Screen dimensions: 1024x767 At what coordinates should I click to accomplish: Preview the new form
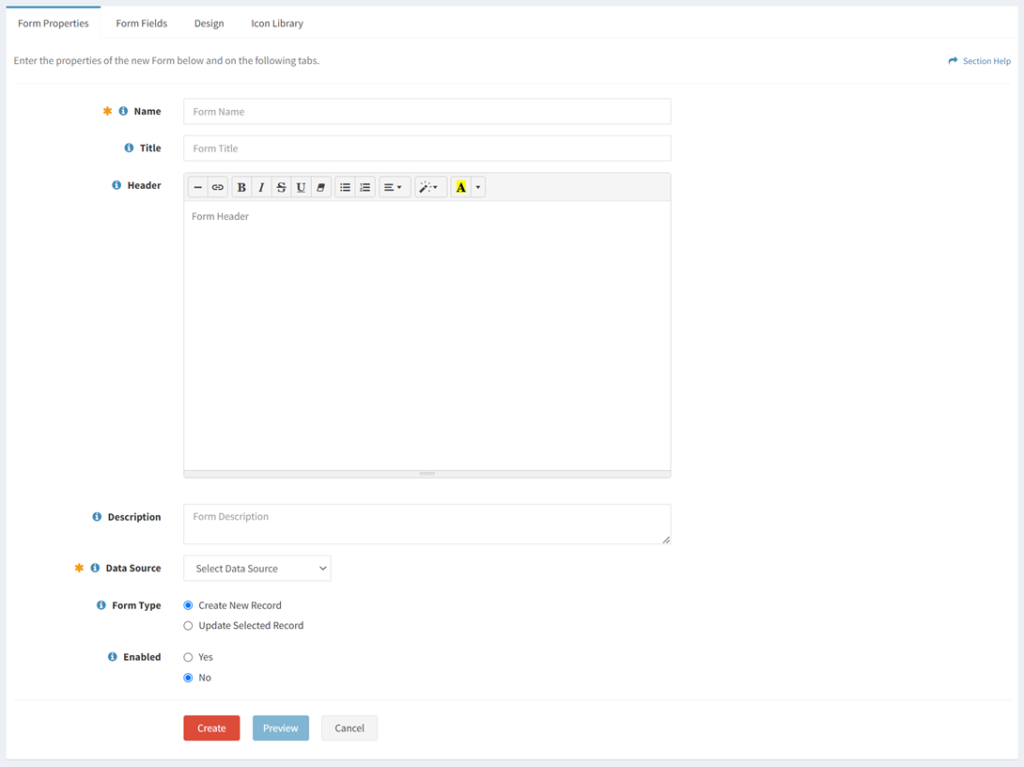[x=280, y=728]
